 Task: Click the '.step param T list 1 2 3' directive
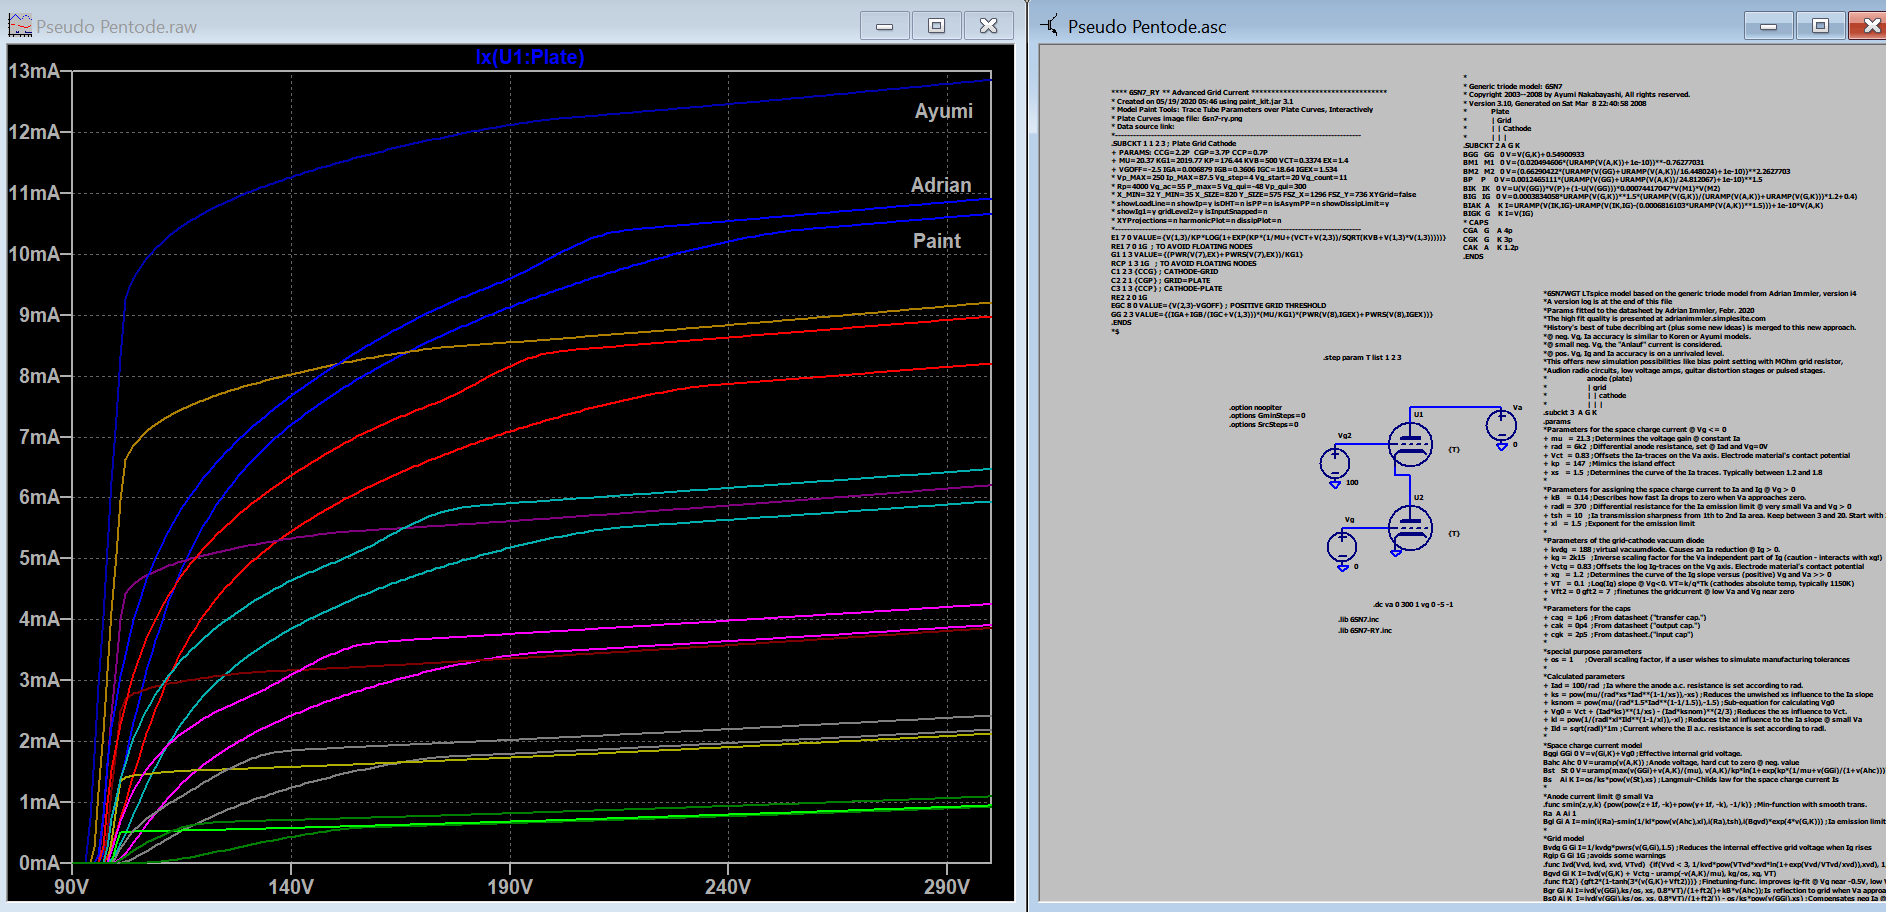pos(1362,357)
